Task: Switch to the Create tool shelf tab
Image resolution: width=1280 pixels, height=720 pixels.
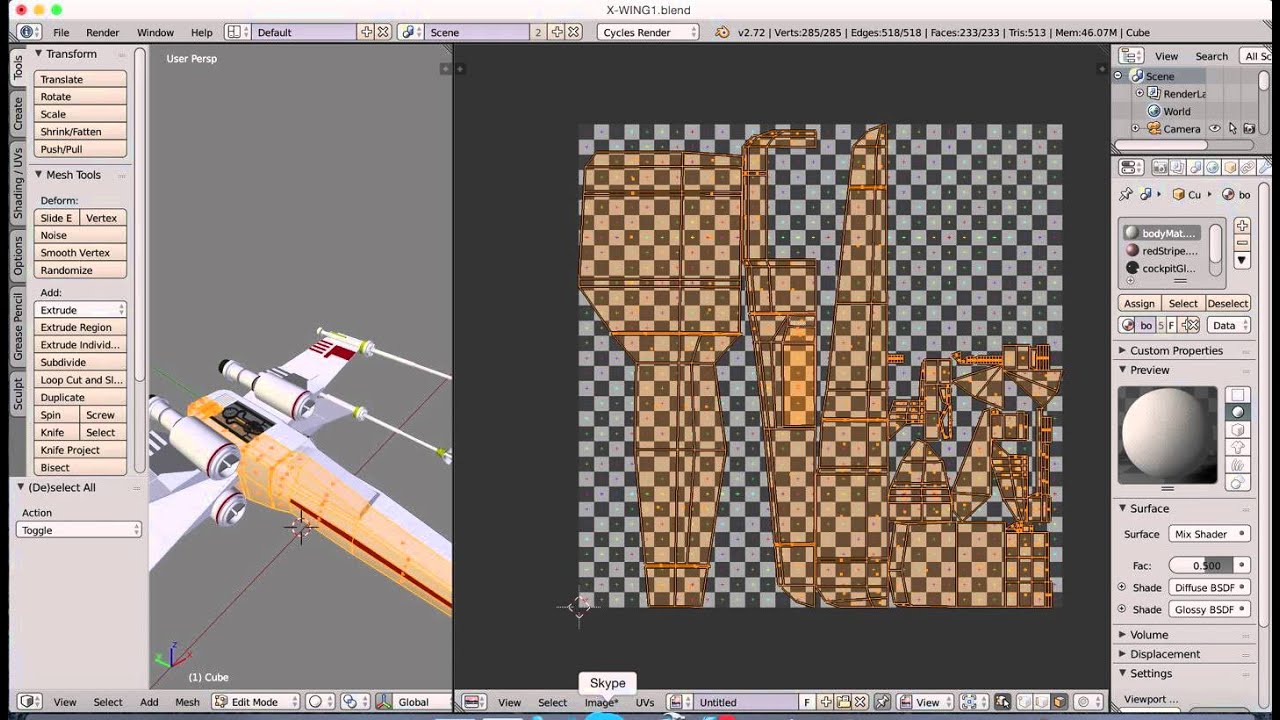Action: click(x=18, y=113)
